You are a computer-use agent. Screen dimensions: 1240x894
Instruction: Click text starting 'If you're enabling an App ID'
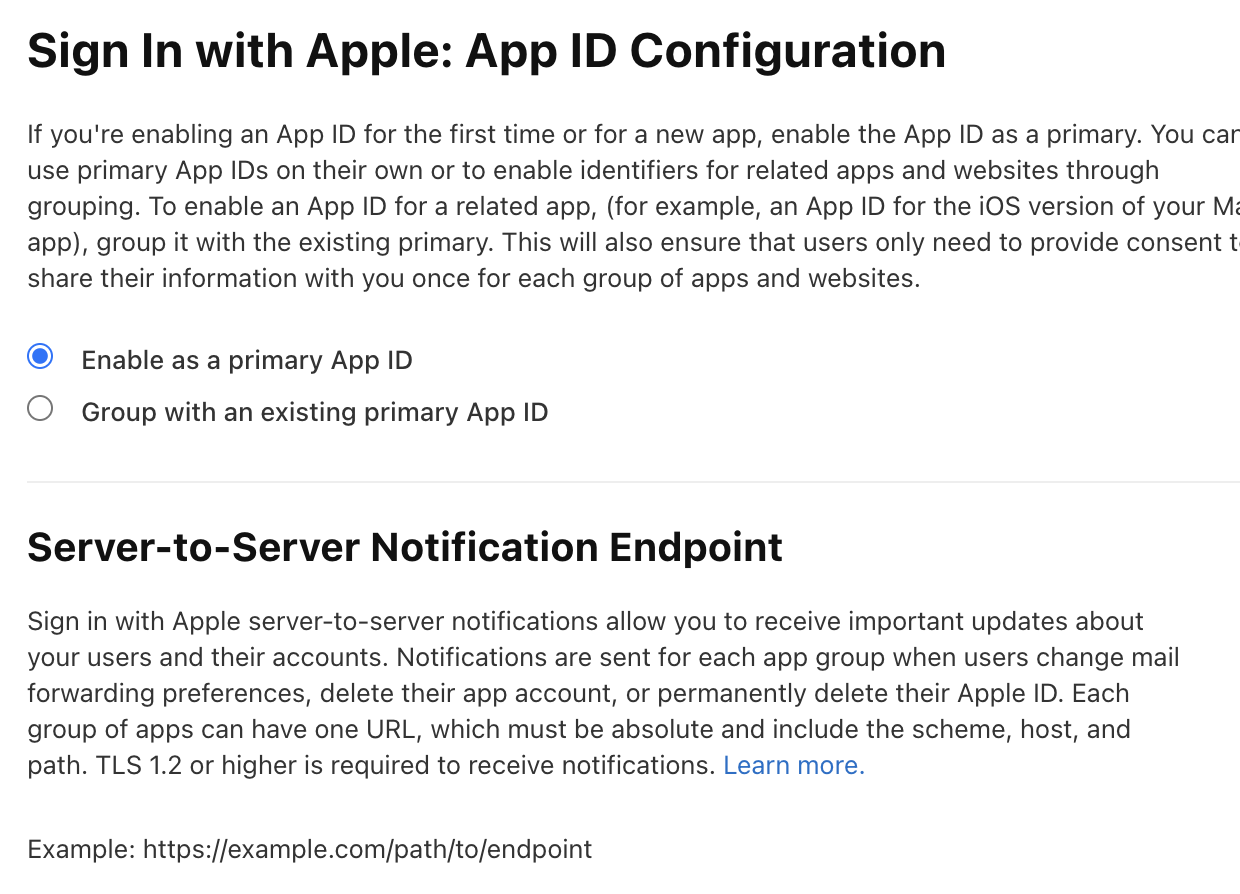pyautogui.click(x=633, y=206)
